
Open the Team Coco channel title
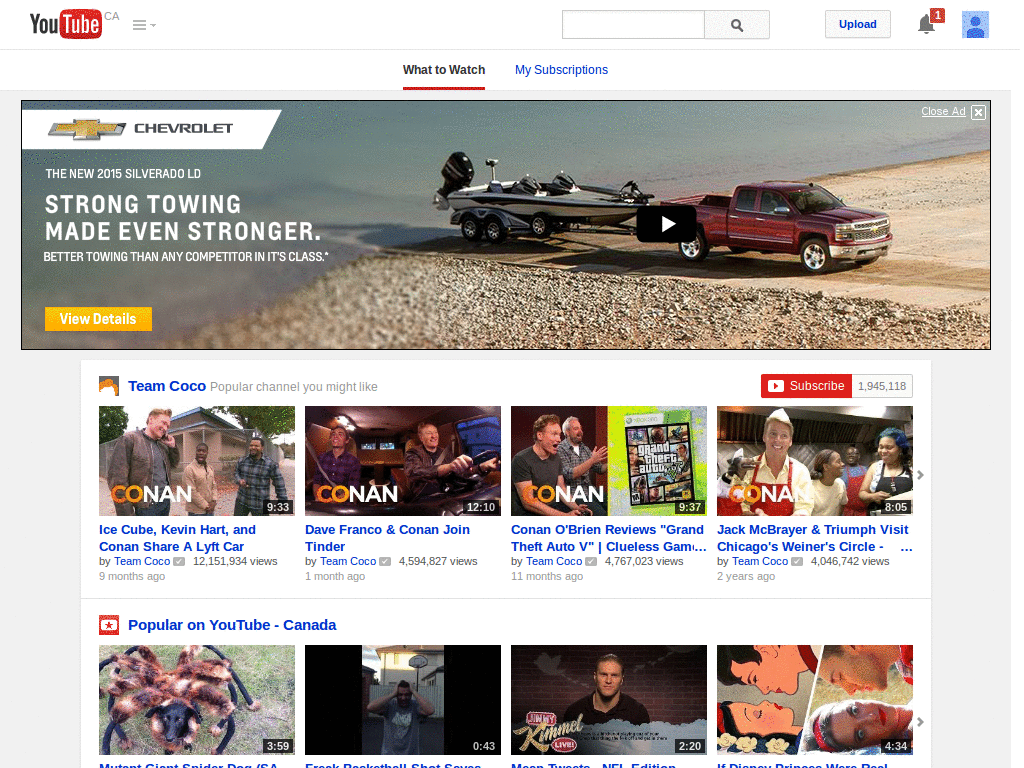click(167, 386)
